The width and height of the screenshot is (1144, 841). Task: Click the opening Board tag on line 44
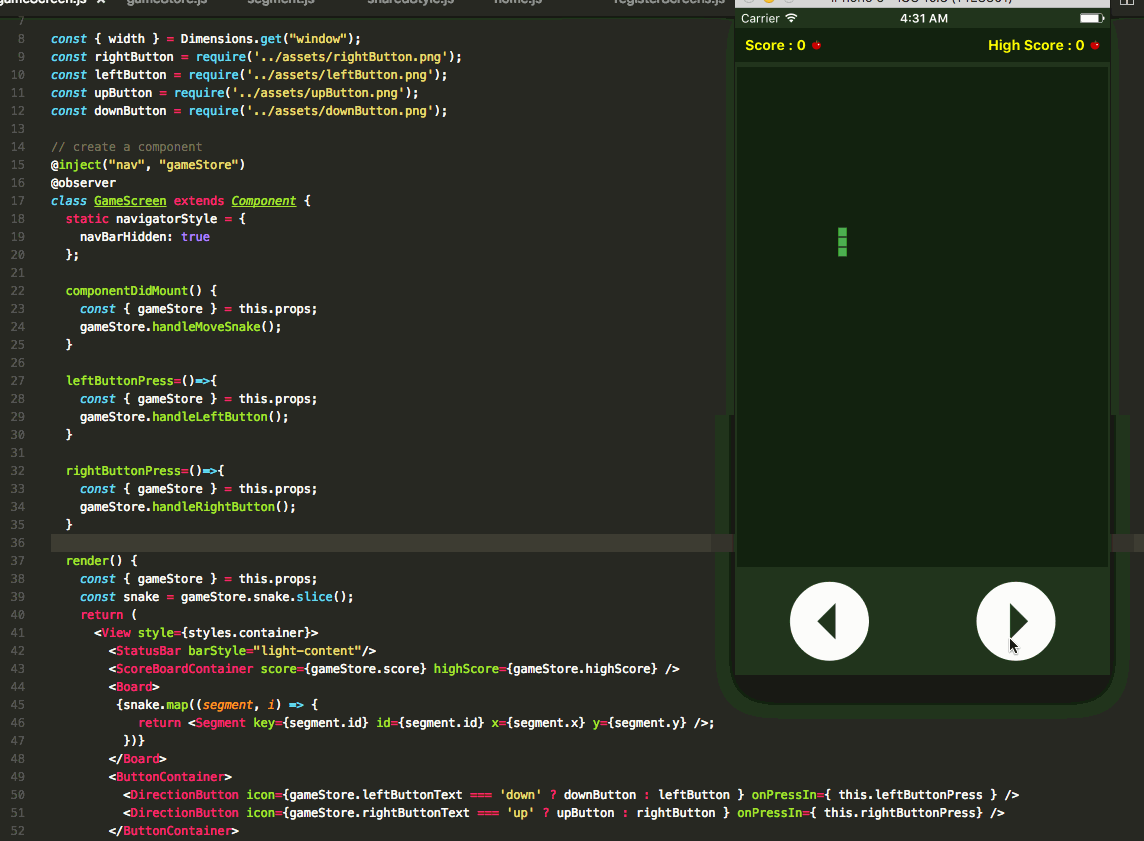coord(134,687)
